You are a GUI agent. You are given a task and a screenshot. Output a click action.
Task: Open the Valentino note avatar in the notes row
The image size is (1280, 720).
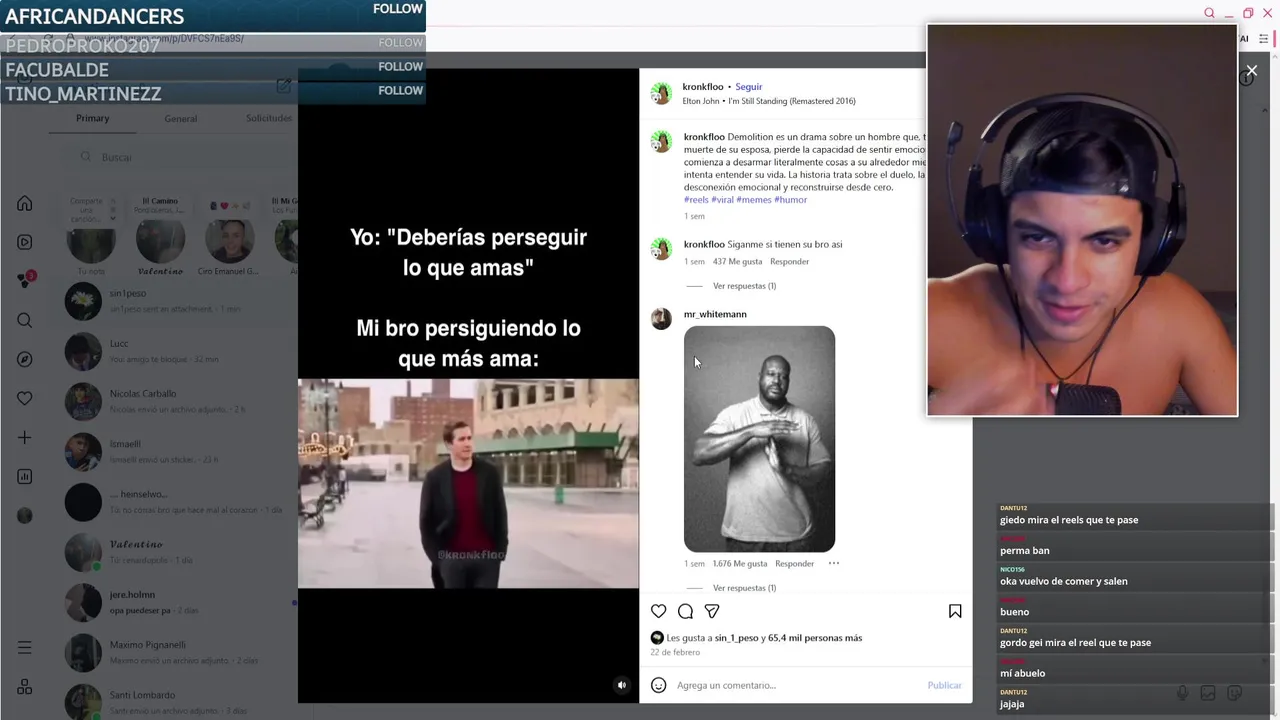(x=160, y=243)
